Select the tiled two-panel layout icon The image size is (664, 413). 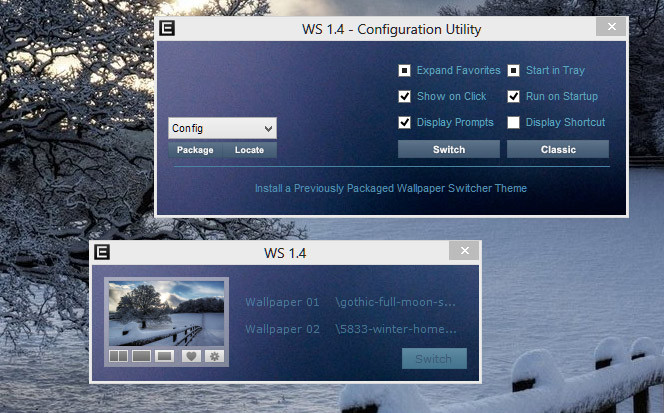[119, 356]
